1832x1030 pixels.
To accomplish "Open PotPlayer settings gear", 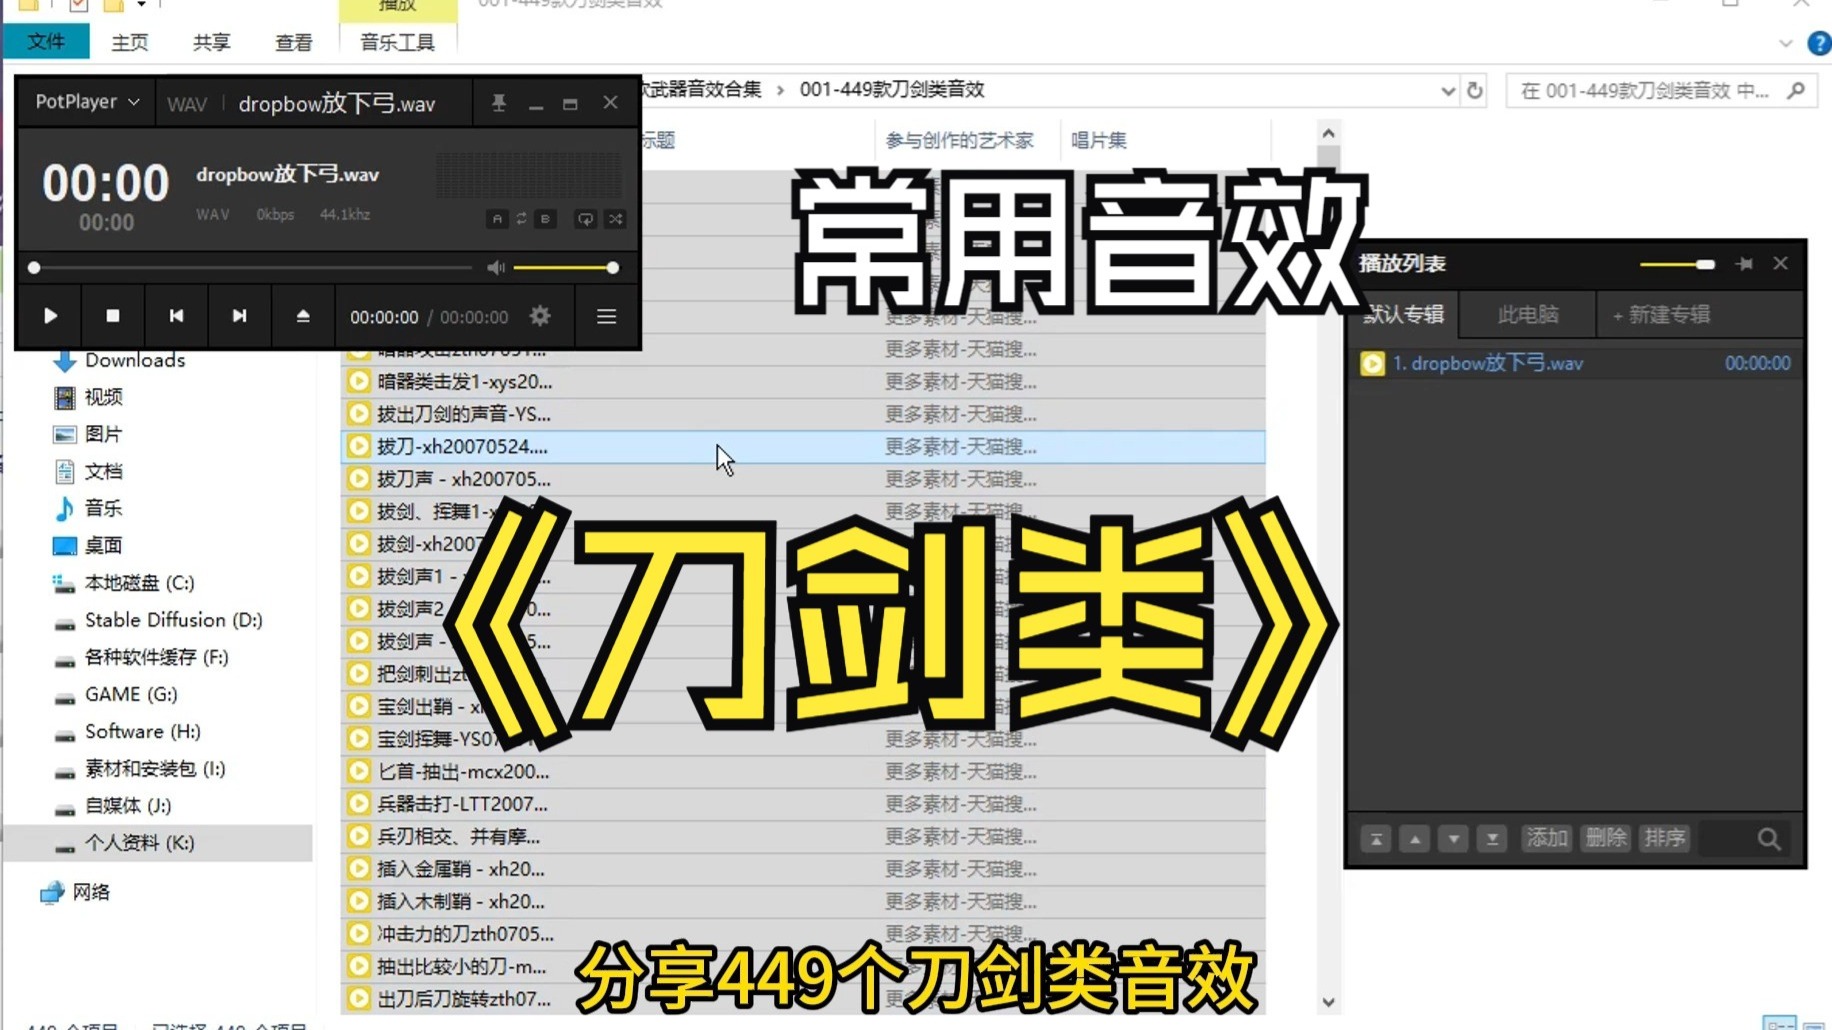I will point(540,316).
